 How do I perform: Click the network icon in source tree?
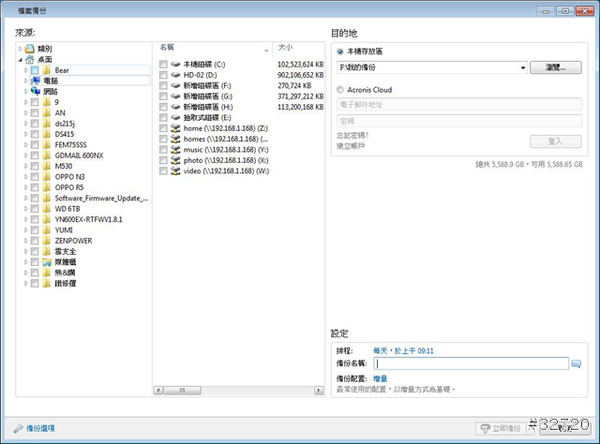coord(35,91)
